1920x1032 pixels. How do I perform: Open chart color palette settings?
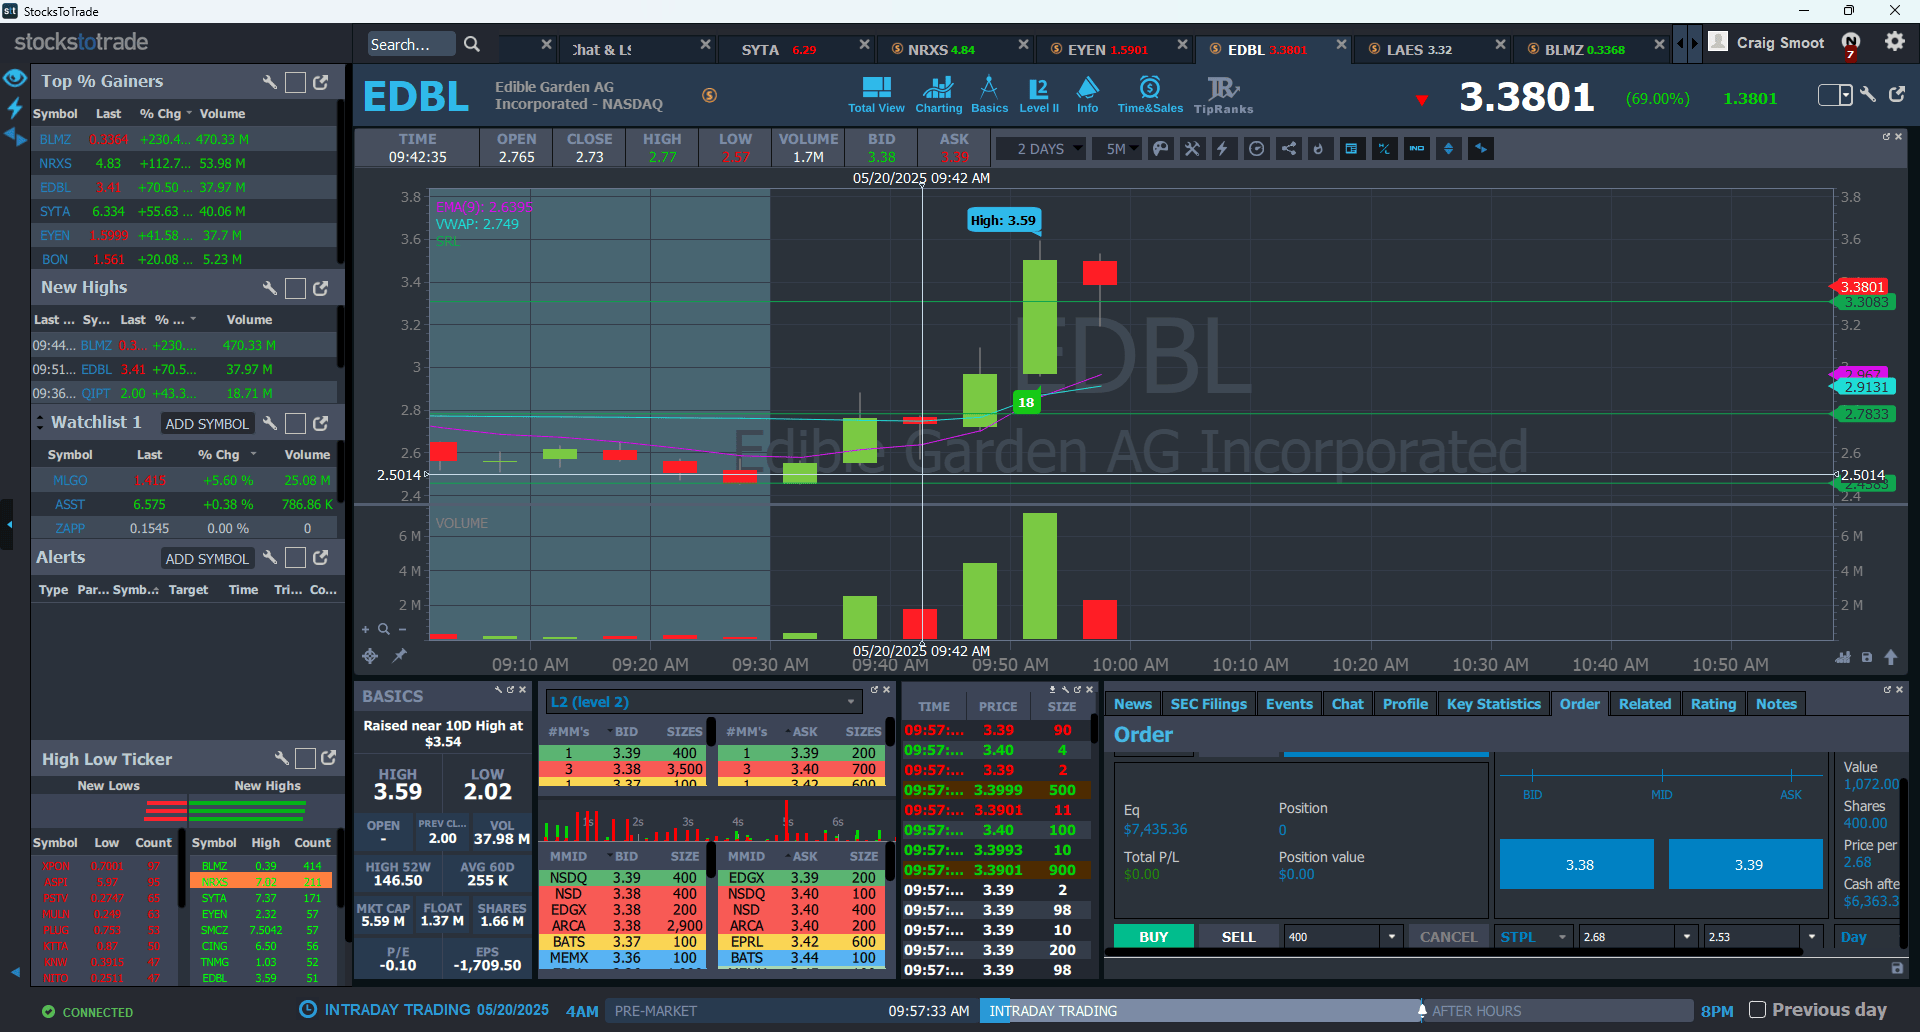[1160, 149]
